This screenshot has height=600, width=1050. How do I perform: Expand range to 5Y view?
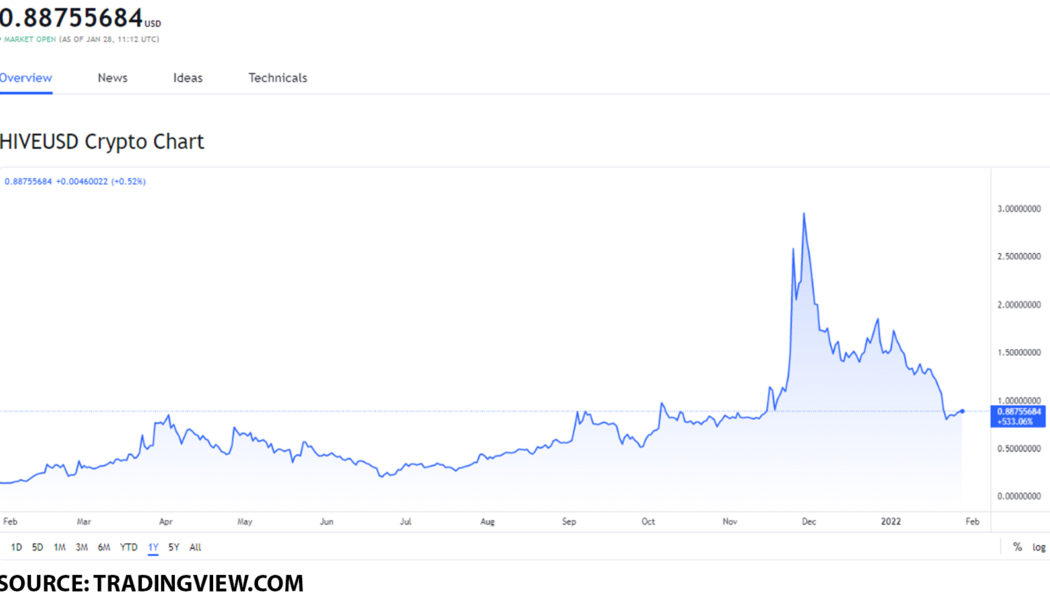pyautogui.click(x=171, y=547)
